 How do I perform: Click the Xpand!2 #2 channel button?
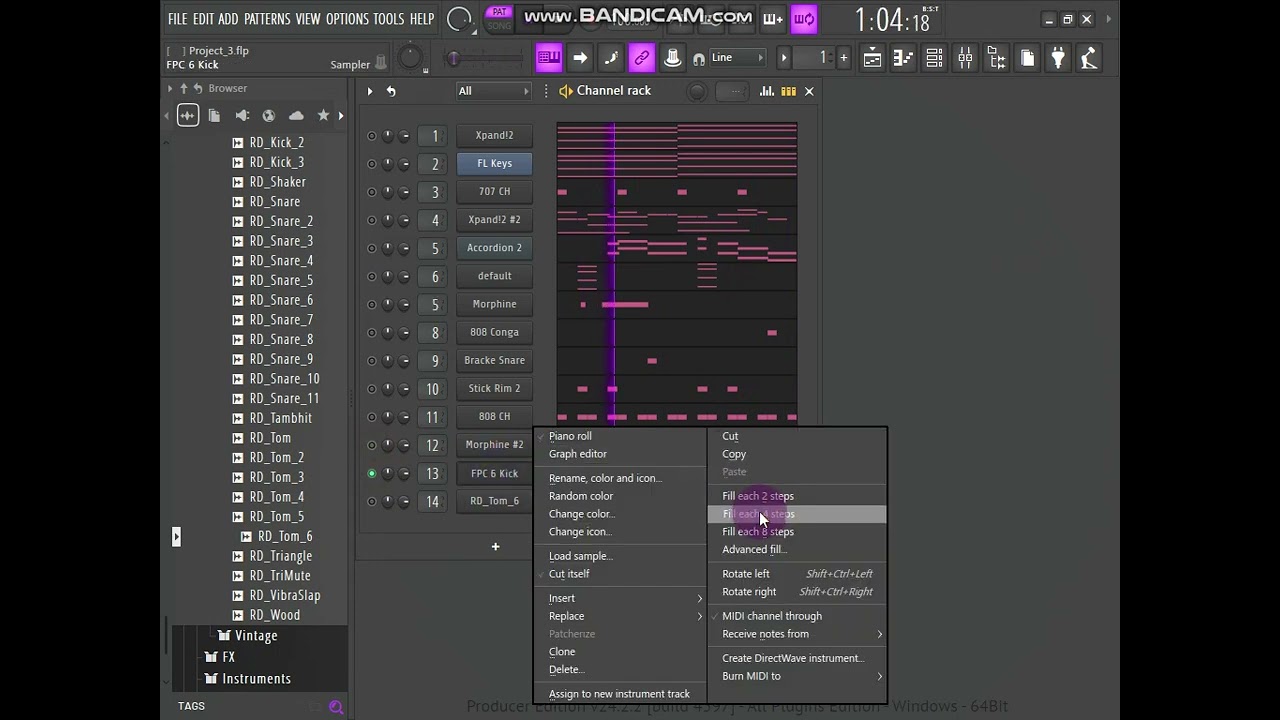point(494,220)
